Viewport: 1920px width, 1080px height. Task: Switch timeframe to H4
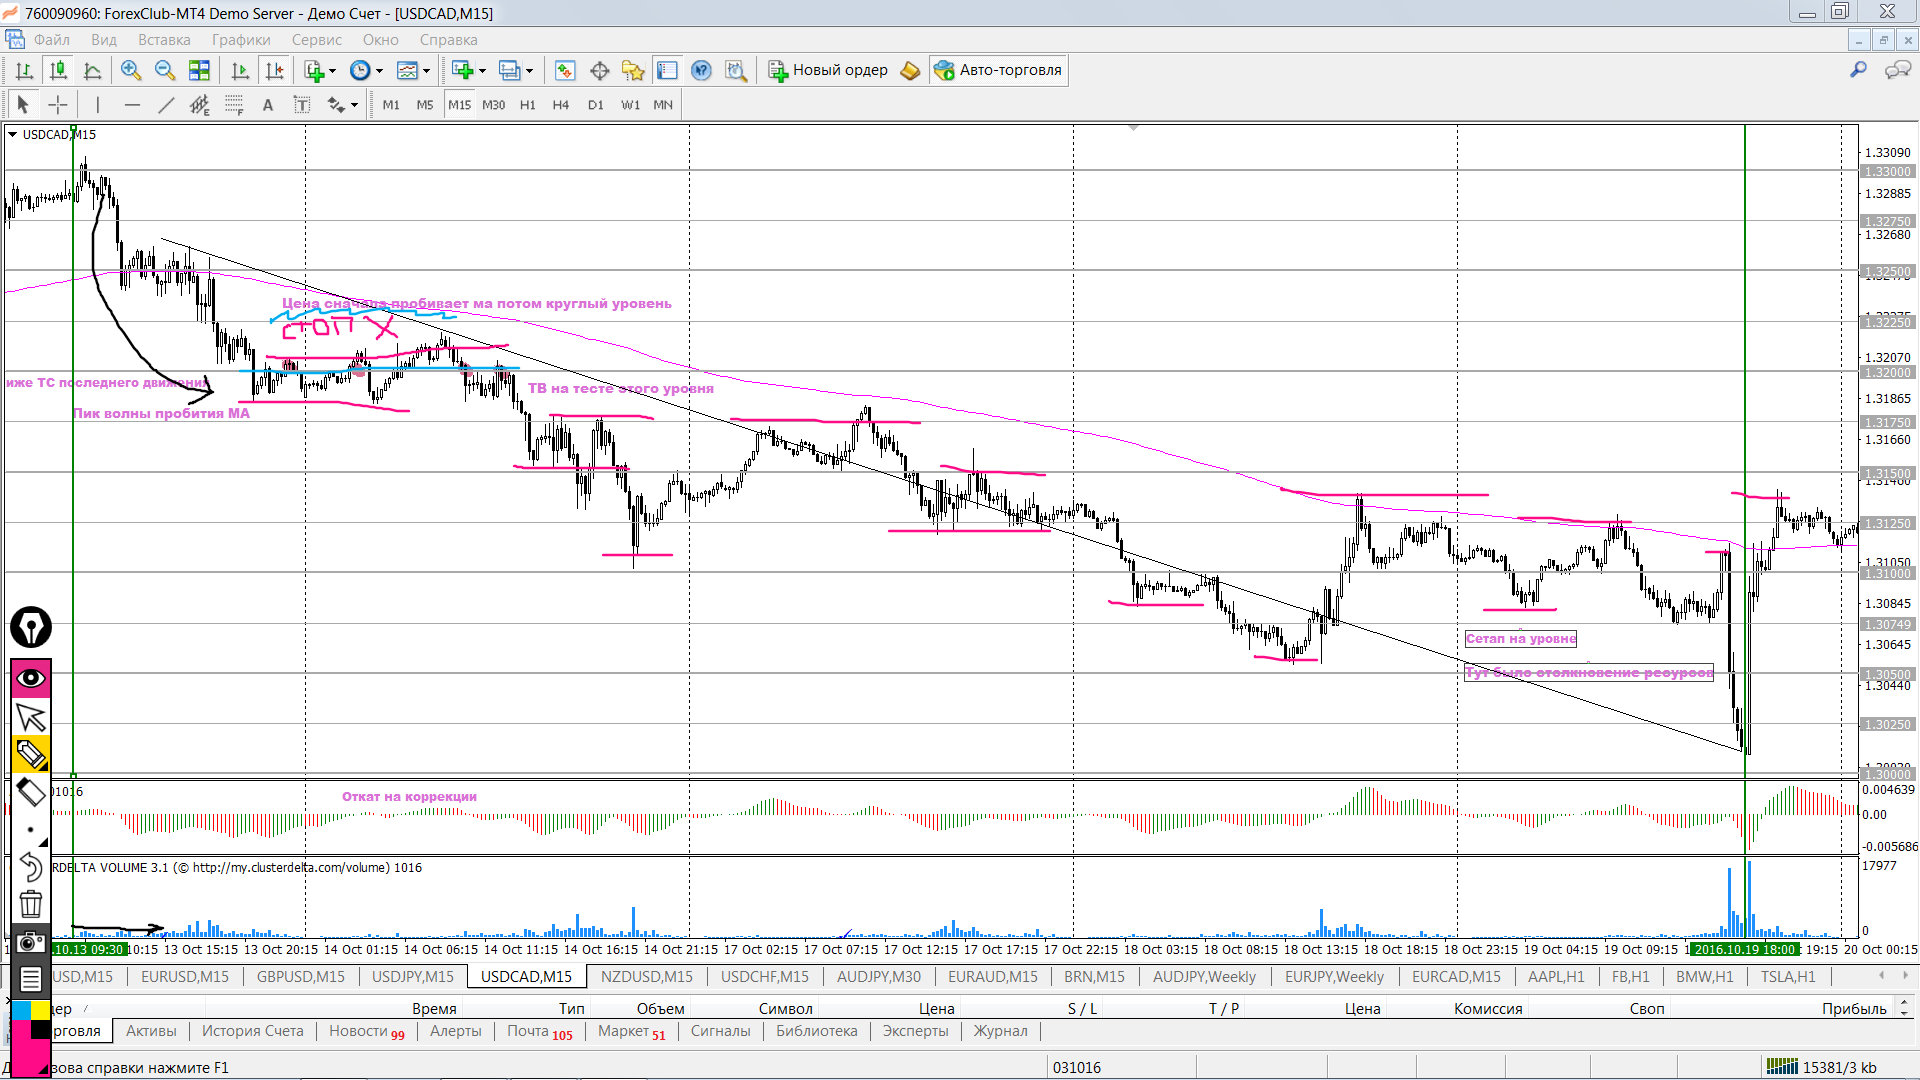point(561,104)
